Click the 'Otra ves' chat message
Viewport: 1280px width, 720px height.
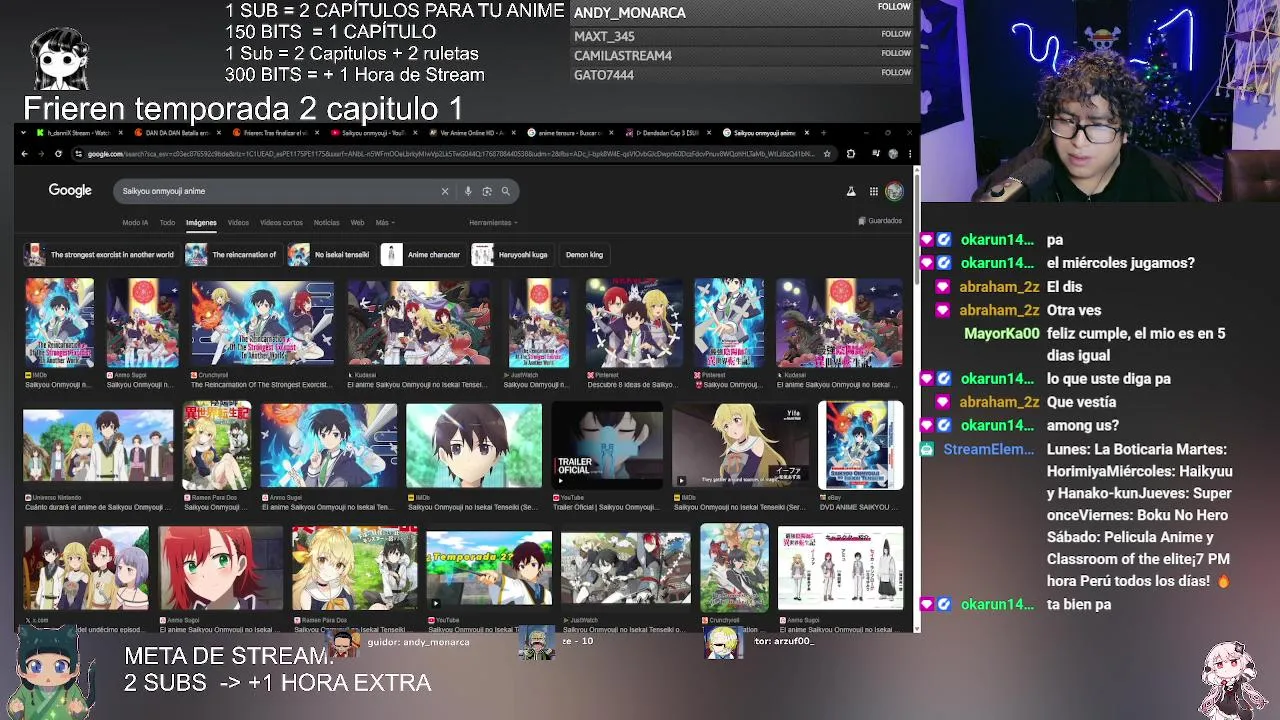tap(1074, 310)
